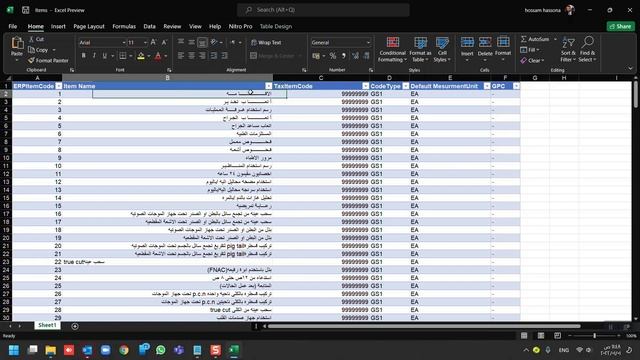Click the green Share button

620,27
